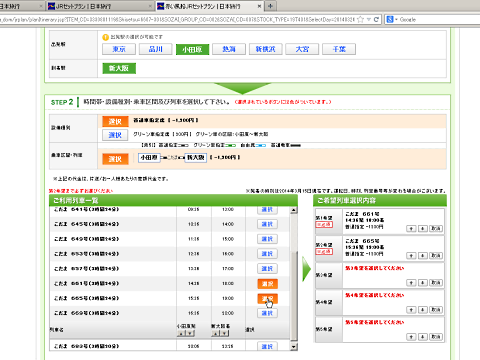Select train Kodama 645 in list
The image size is (480, 360).
click(267, 224)
